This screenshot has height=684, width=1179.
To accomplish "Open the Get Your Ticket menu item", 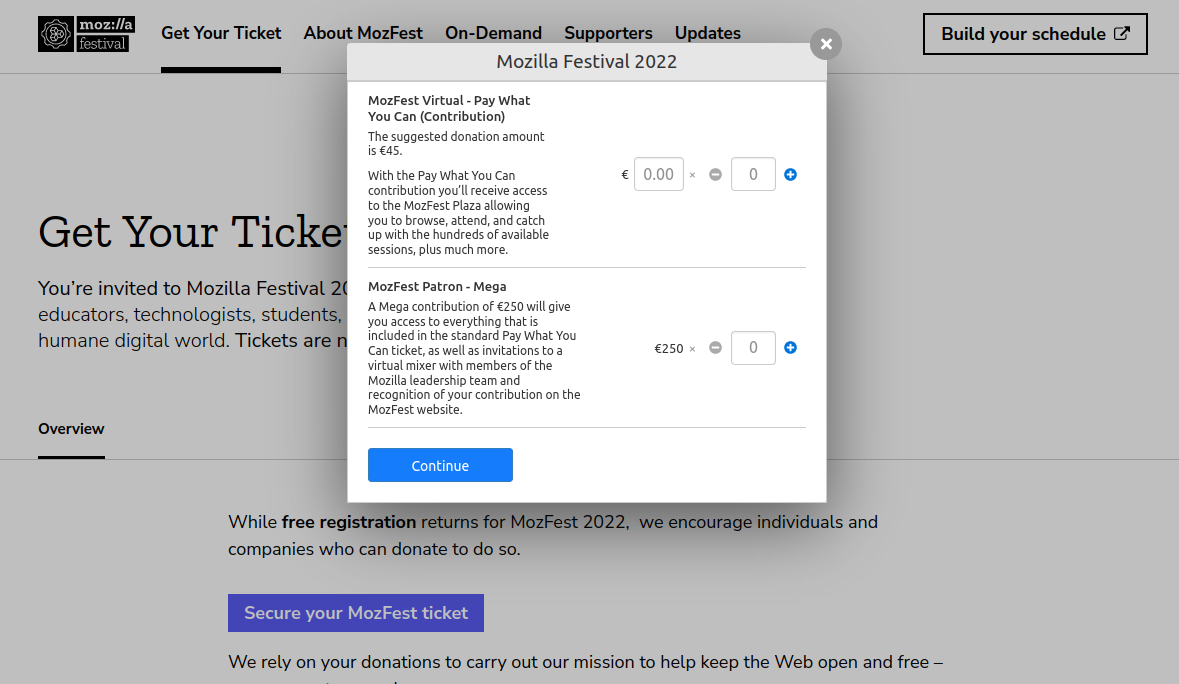I will pyautogui.click(x=221, y=33).
